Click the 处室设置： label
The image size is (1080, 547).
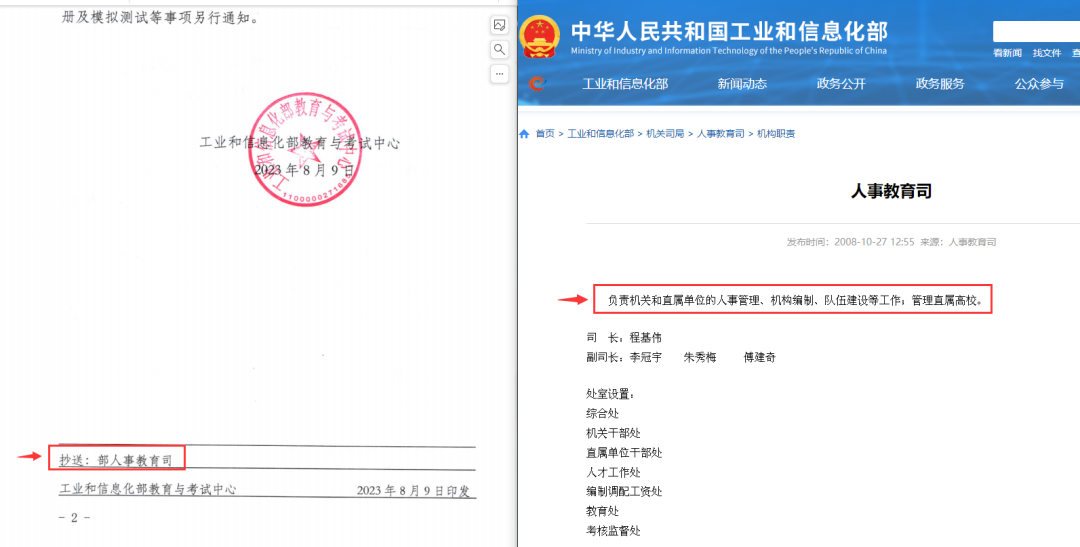[610, 394]
